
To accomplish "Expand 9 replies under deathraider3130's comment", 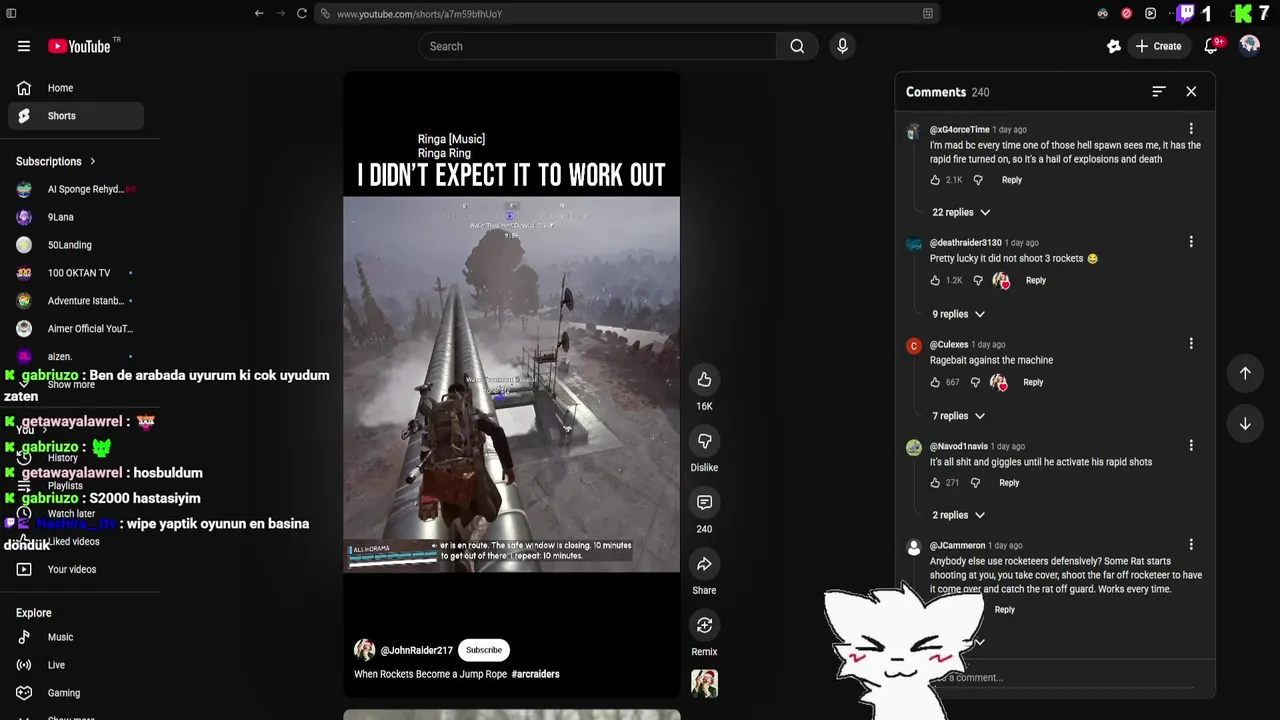I will (959, 314).
